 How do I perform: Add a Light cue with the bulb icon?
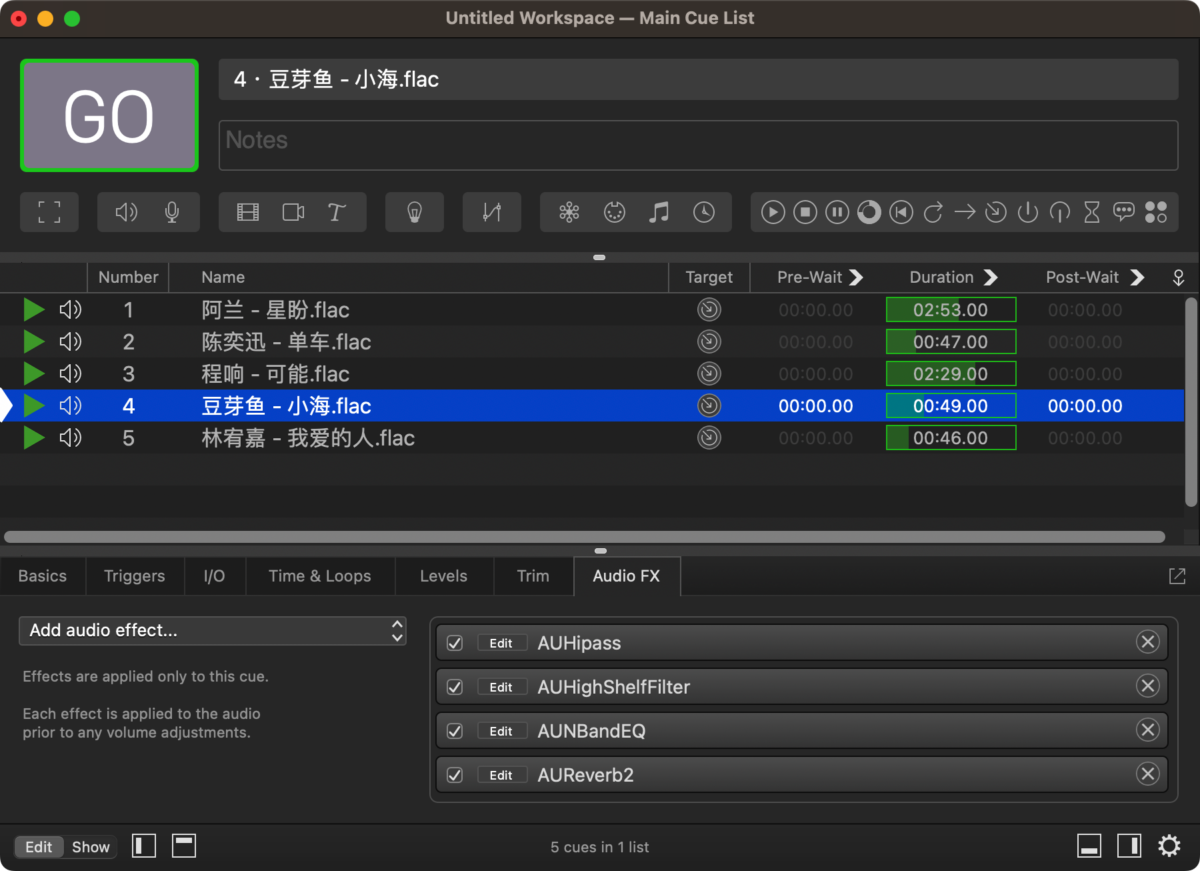click(414, 212)
